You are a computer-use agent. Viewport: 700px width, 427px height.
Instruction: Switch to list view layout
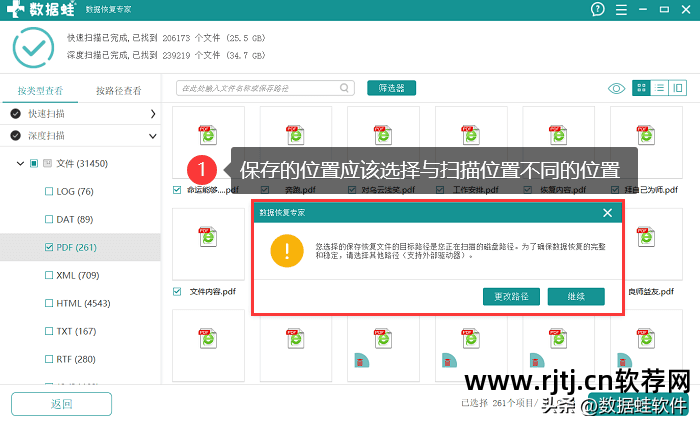pos(659,88)
